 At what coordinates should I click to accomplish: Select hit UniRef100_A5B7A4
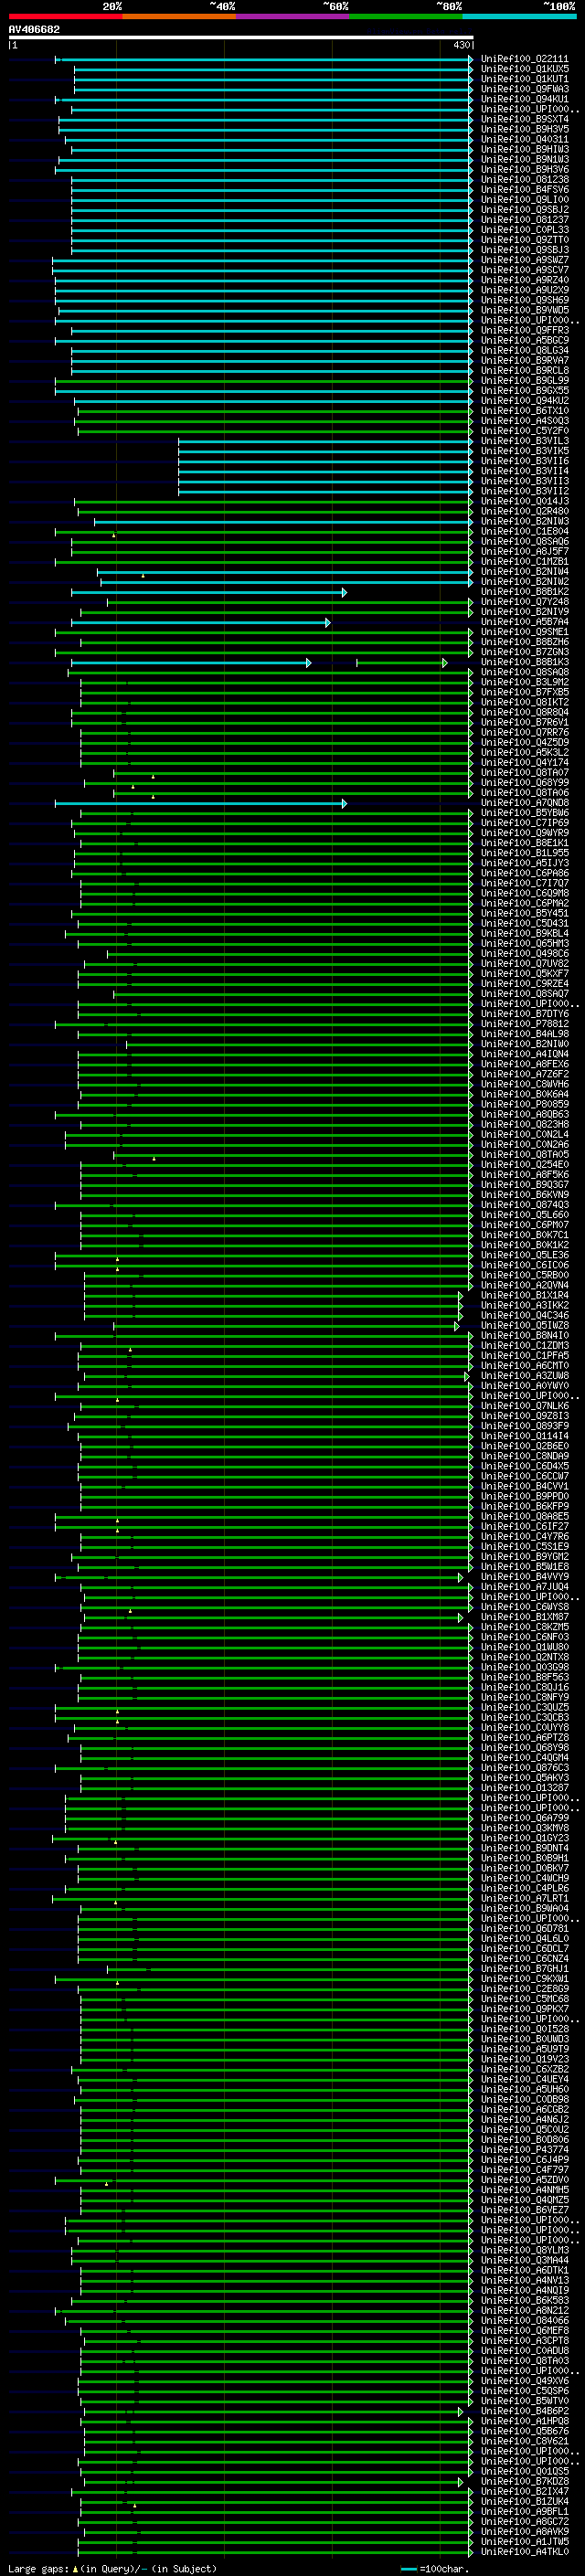525,622
